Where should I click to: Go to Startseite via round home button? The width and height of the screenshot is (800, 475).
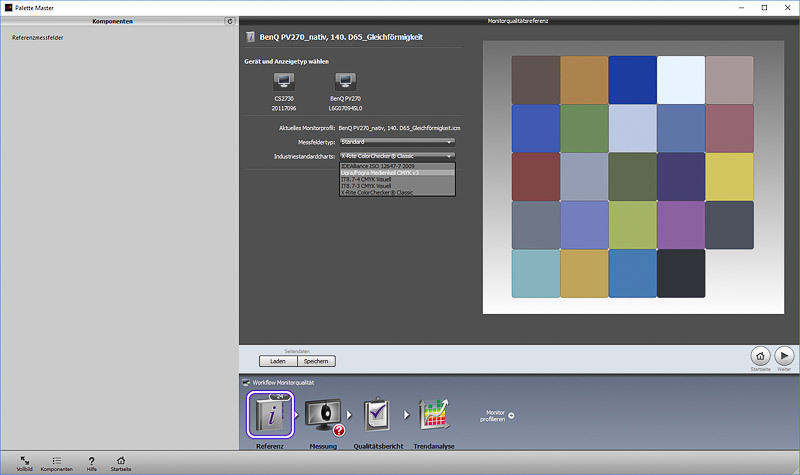point(759,355)
